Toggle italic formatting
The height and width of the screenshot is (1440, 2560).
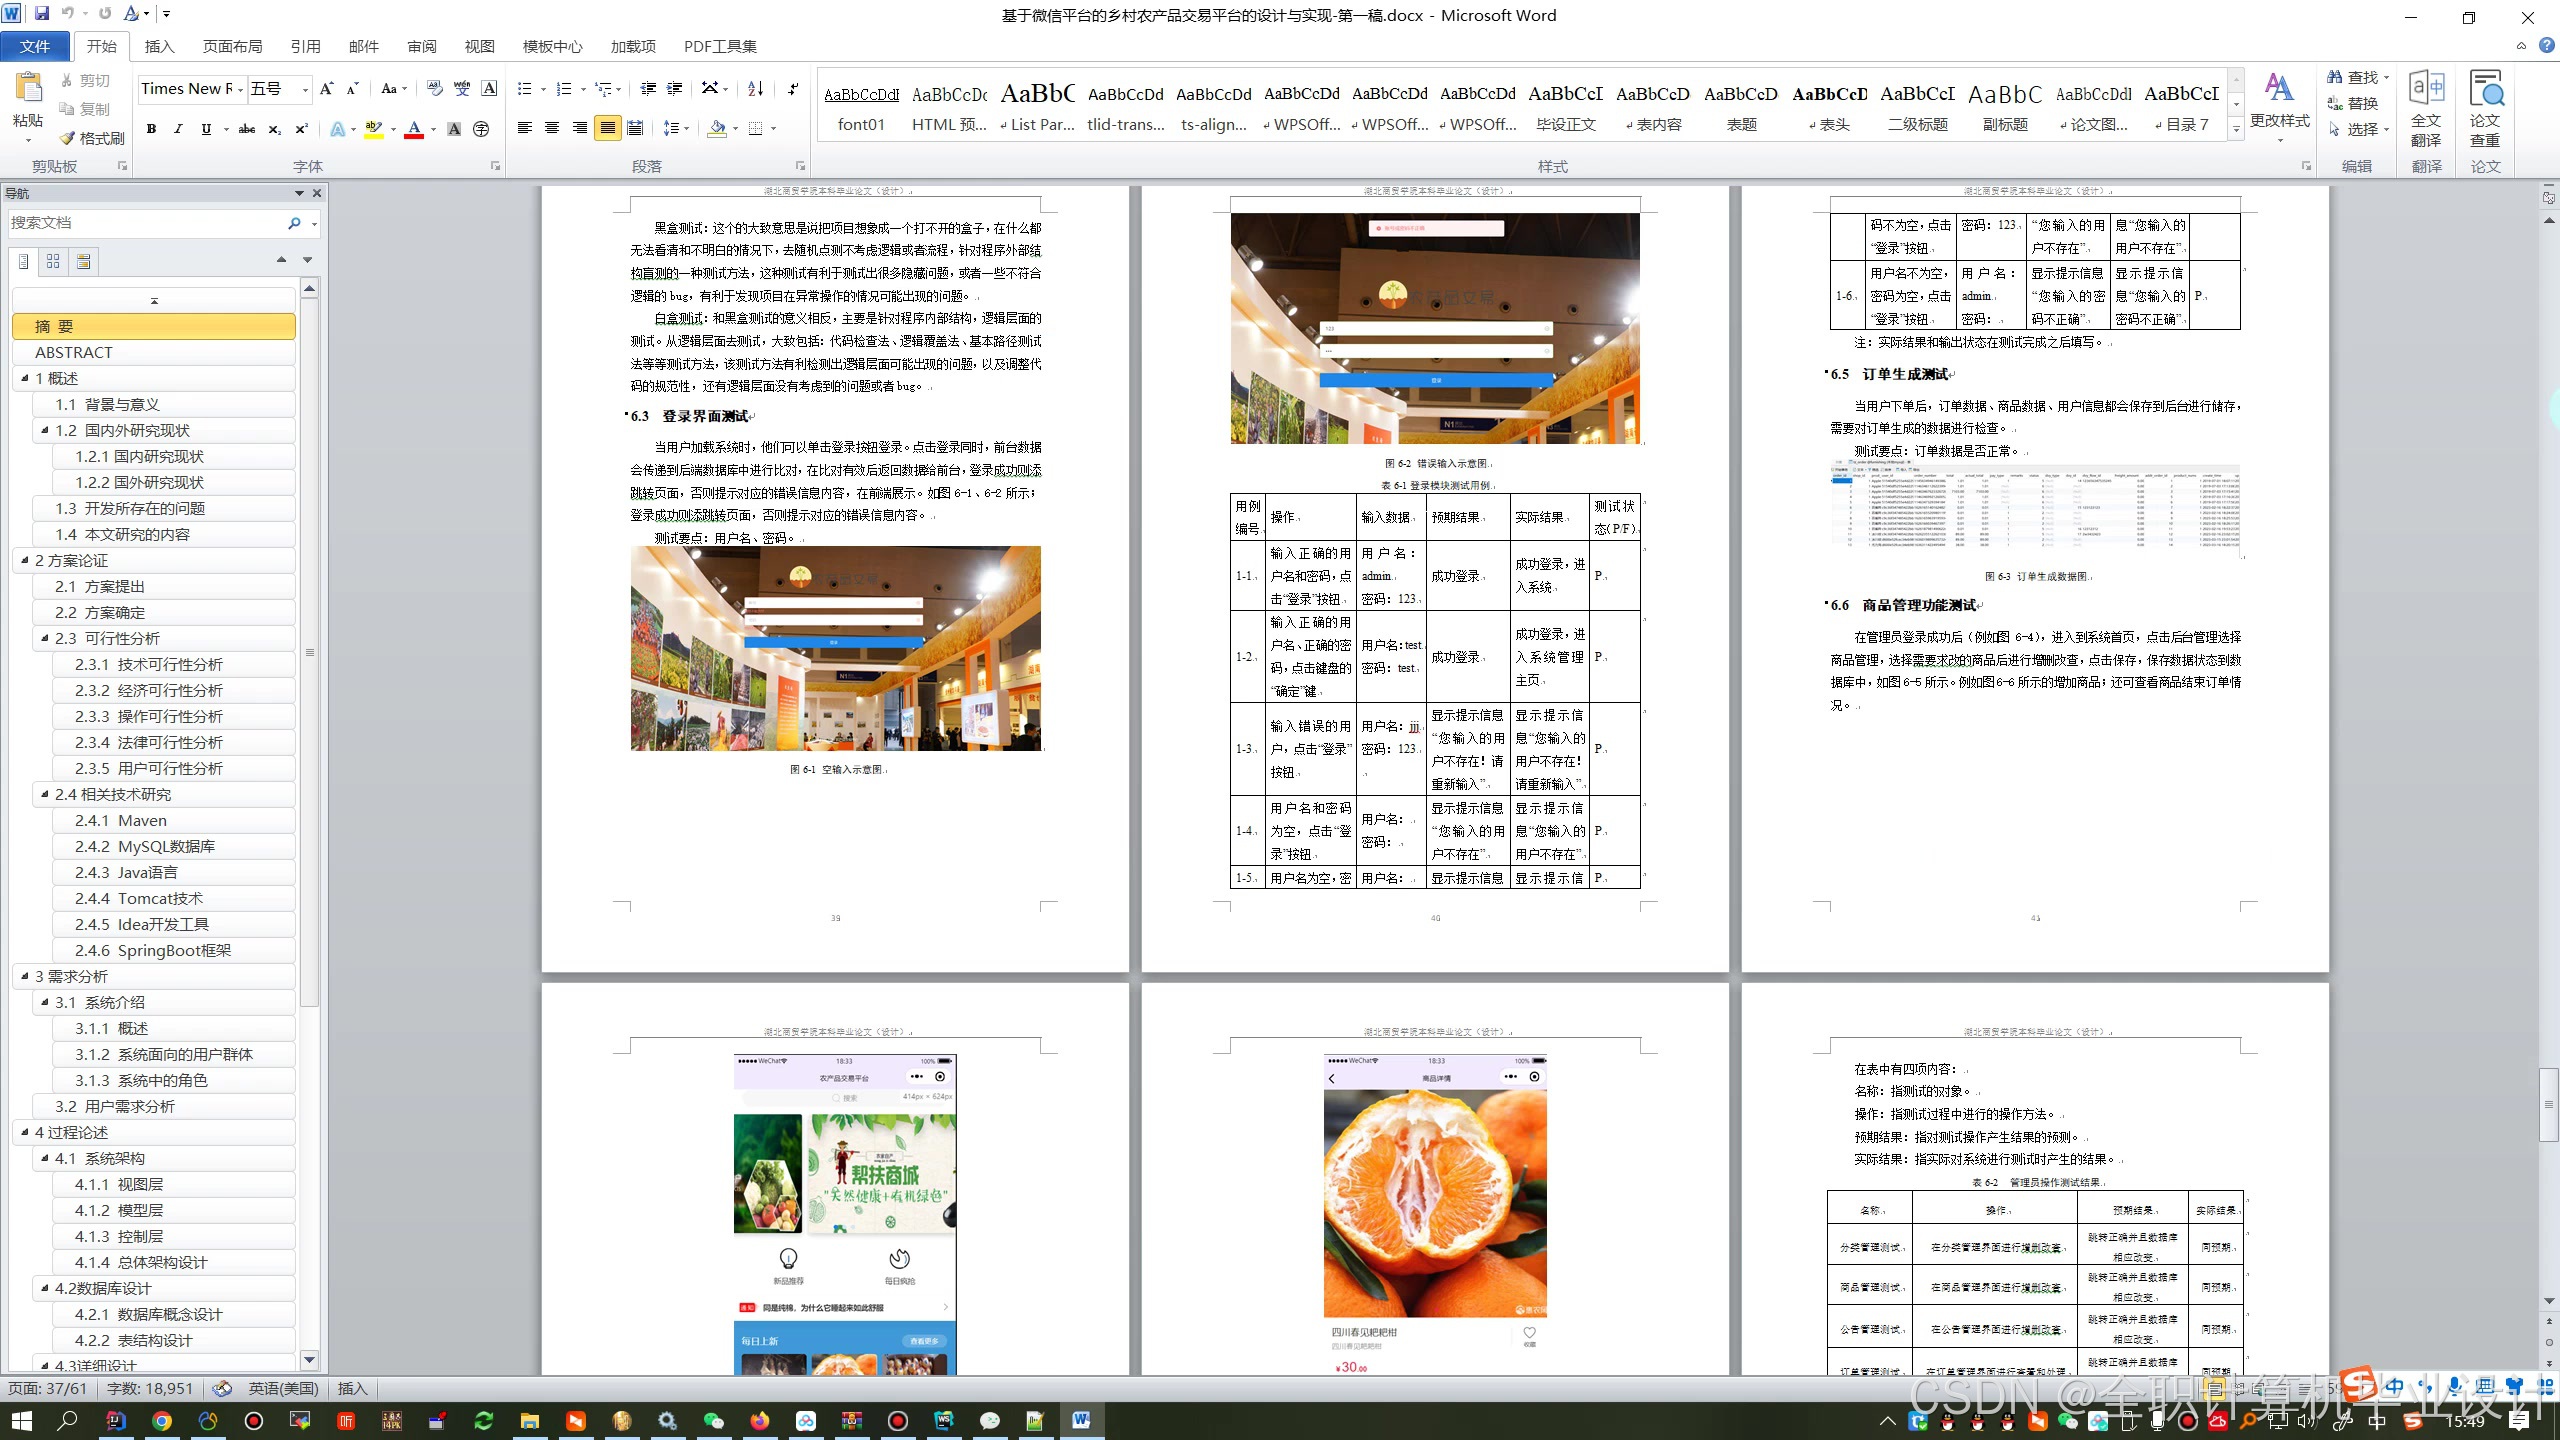coord(178,129)
